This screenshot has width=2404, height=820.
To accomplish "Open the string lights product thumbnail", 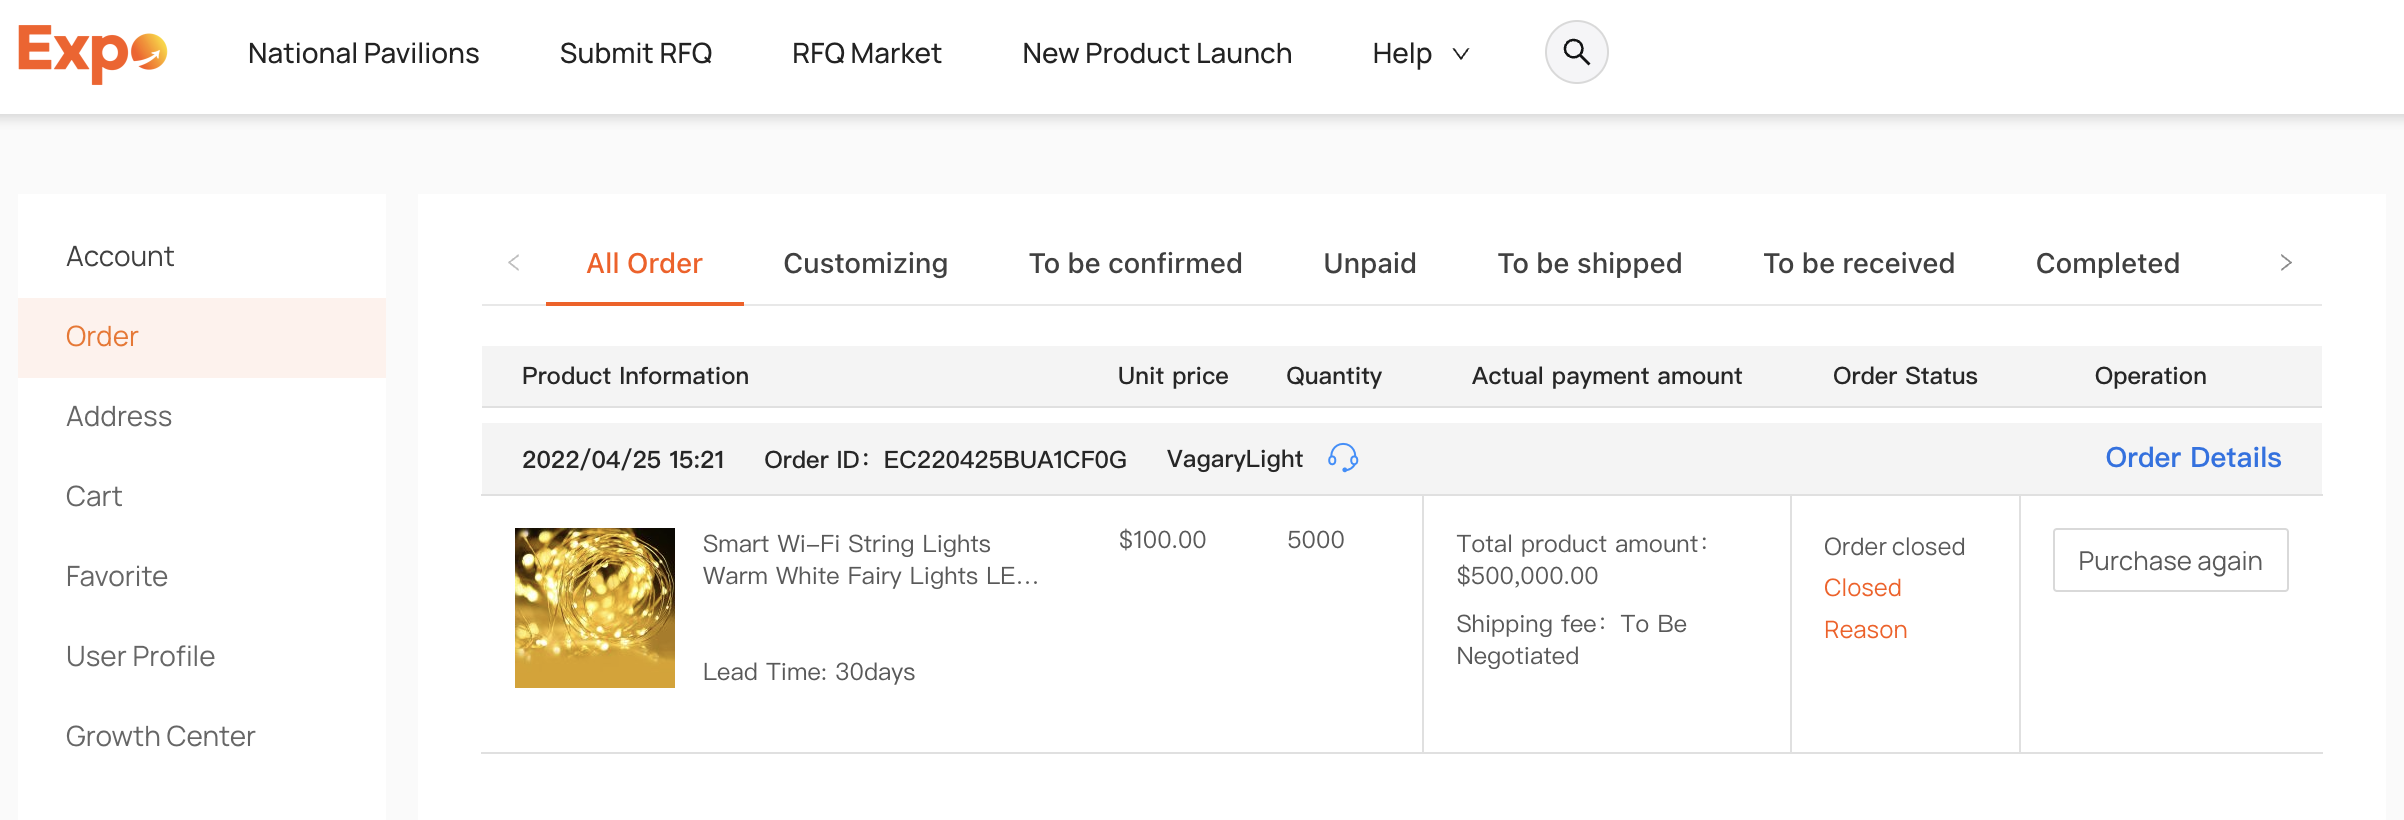I will coord(595,608).
